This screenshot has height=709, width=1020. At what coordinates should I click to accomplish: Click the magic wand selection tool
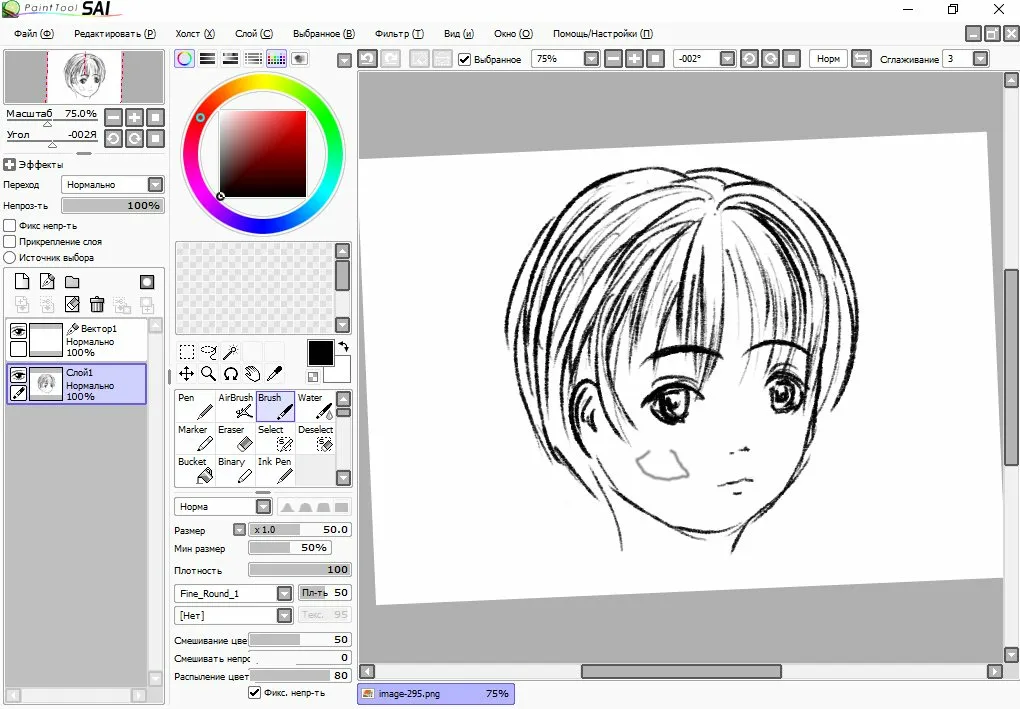pos(230,351)
